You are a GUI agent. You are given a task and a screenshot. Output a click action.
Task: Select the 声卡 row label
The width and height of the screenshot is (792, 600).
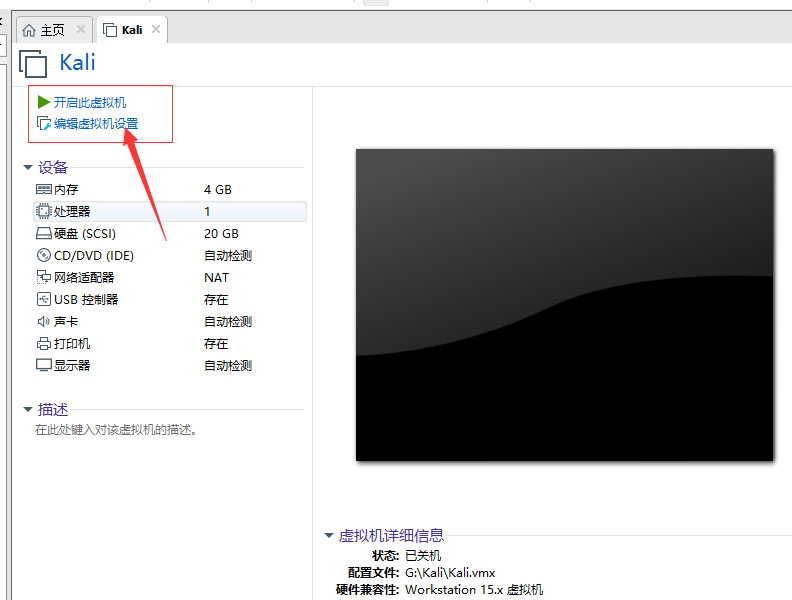[66, 321]
